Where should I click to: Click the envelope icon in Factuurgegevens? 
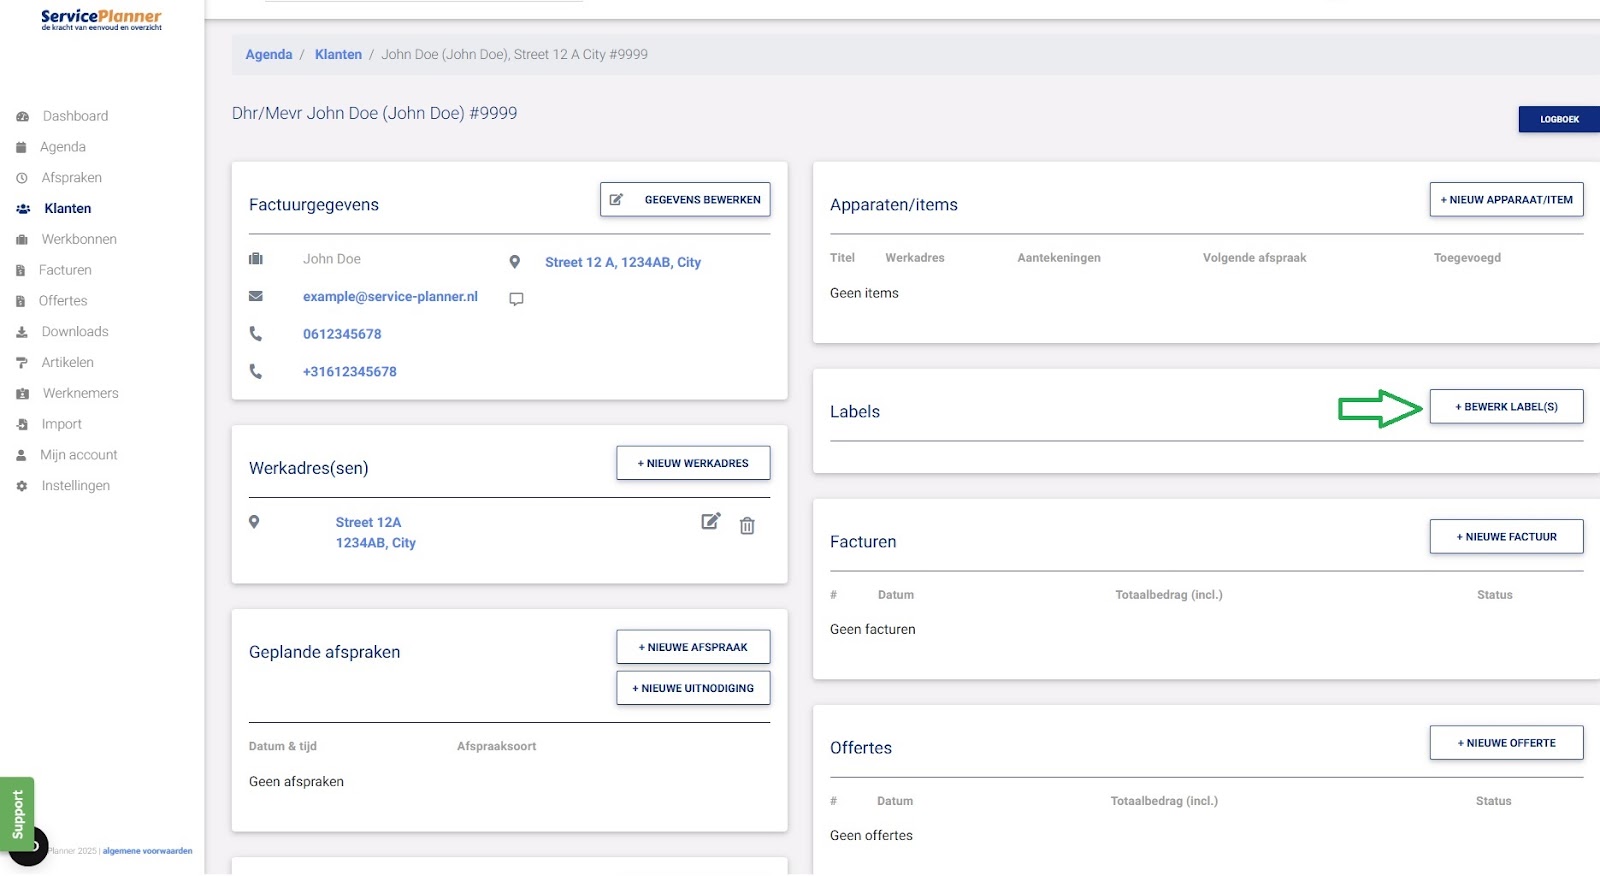pos(256,296)
